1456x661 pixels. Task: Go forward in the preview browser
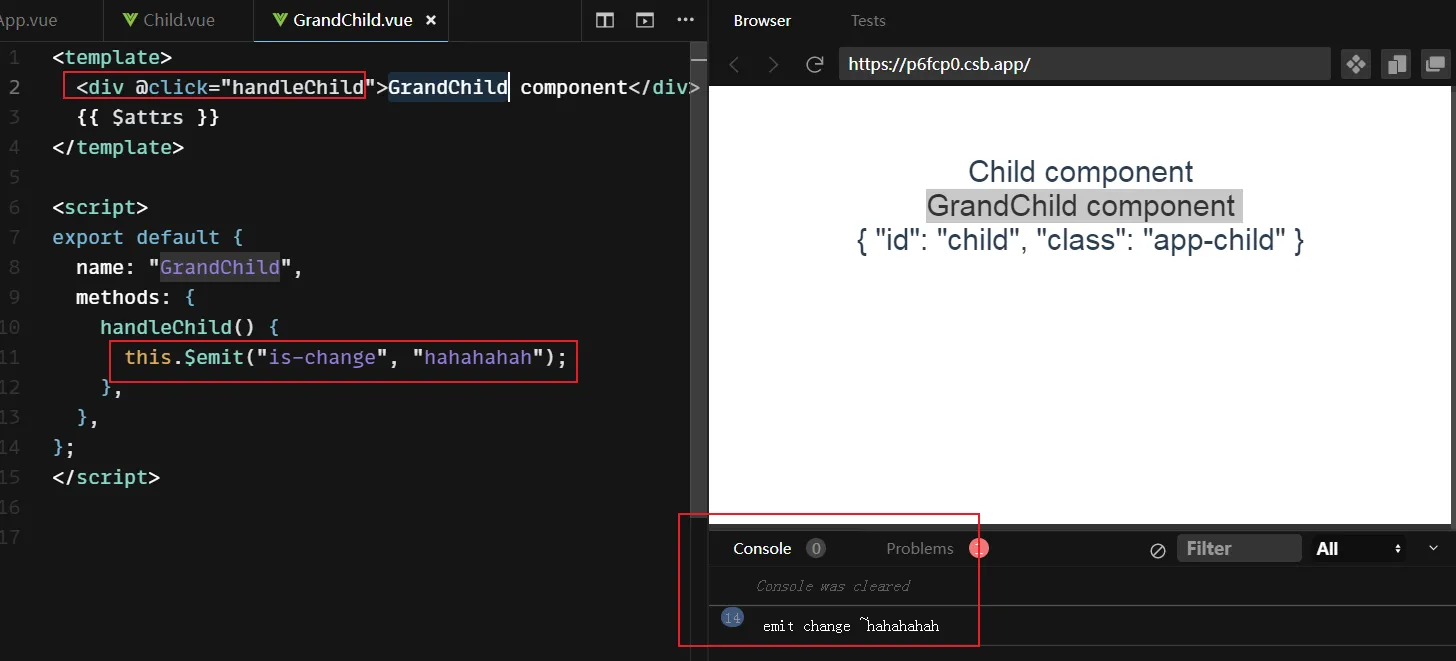click(x=773, y=65)
